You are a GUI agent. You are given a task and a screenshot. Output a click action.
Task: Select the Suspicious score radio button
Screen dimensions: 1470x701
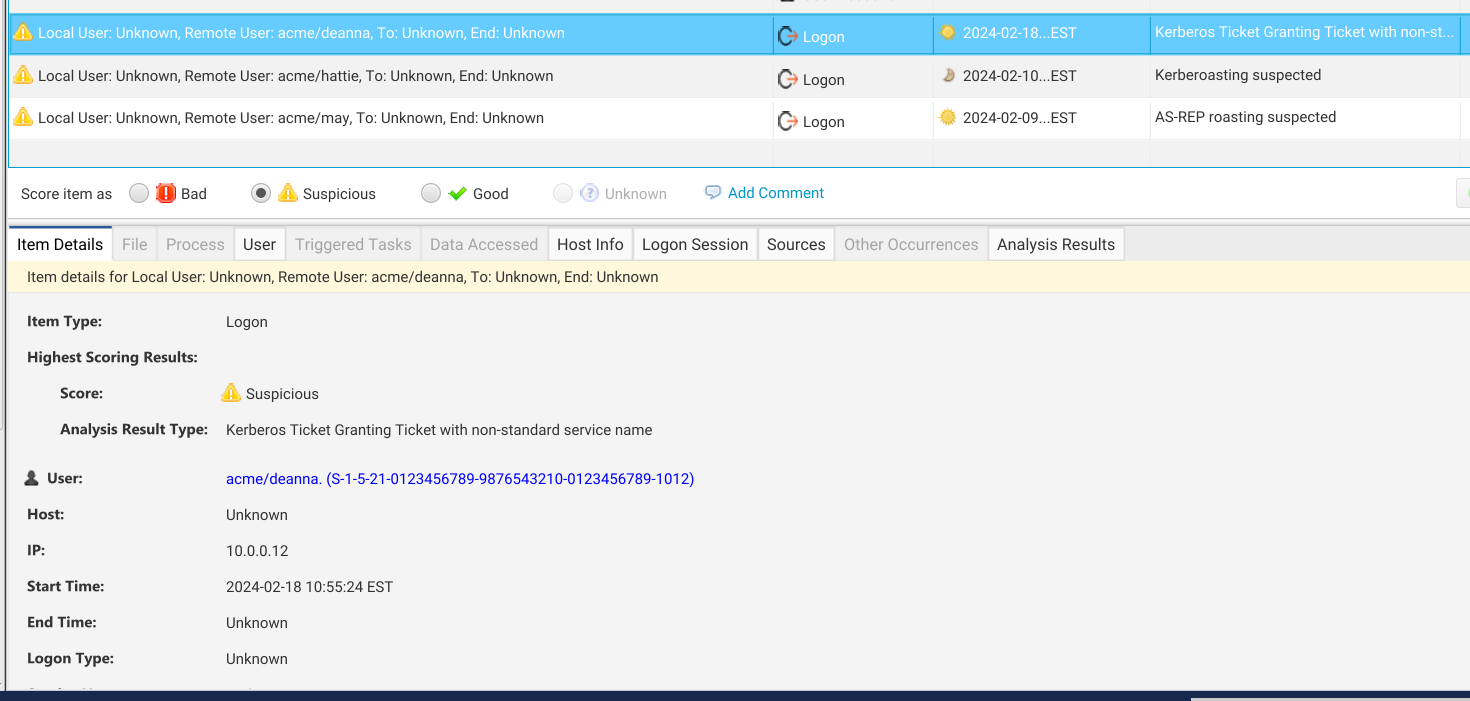261,193
